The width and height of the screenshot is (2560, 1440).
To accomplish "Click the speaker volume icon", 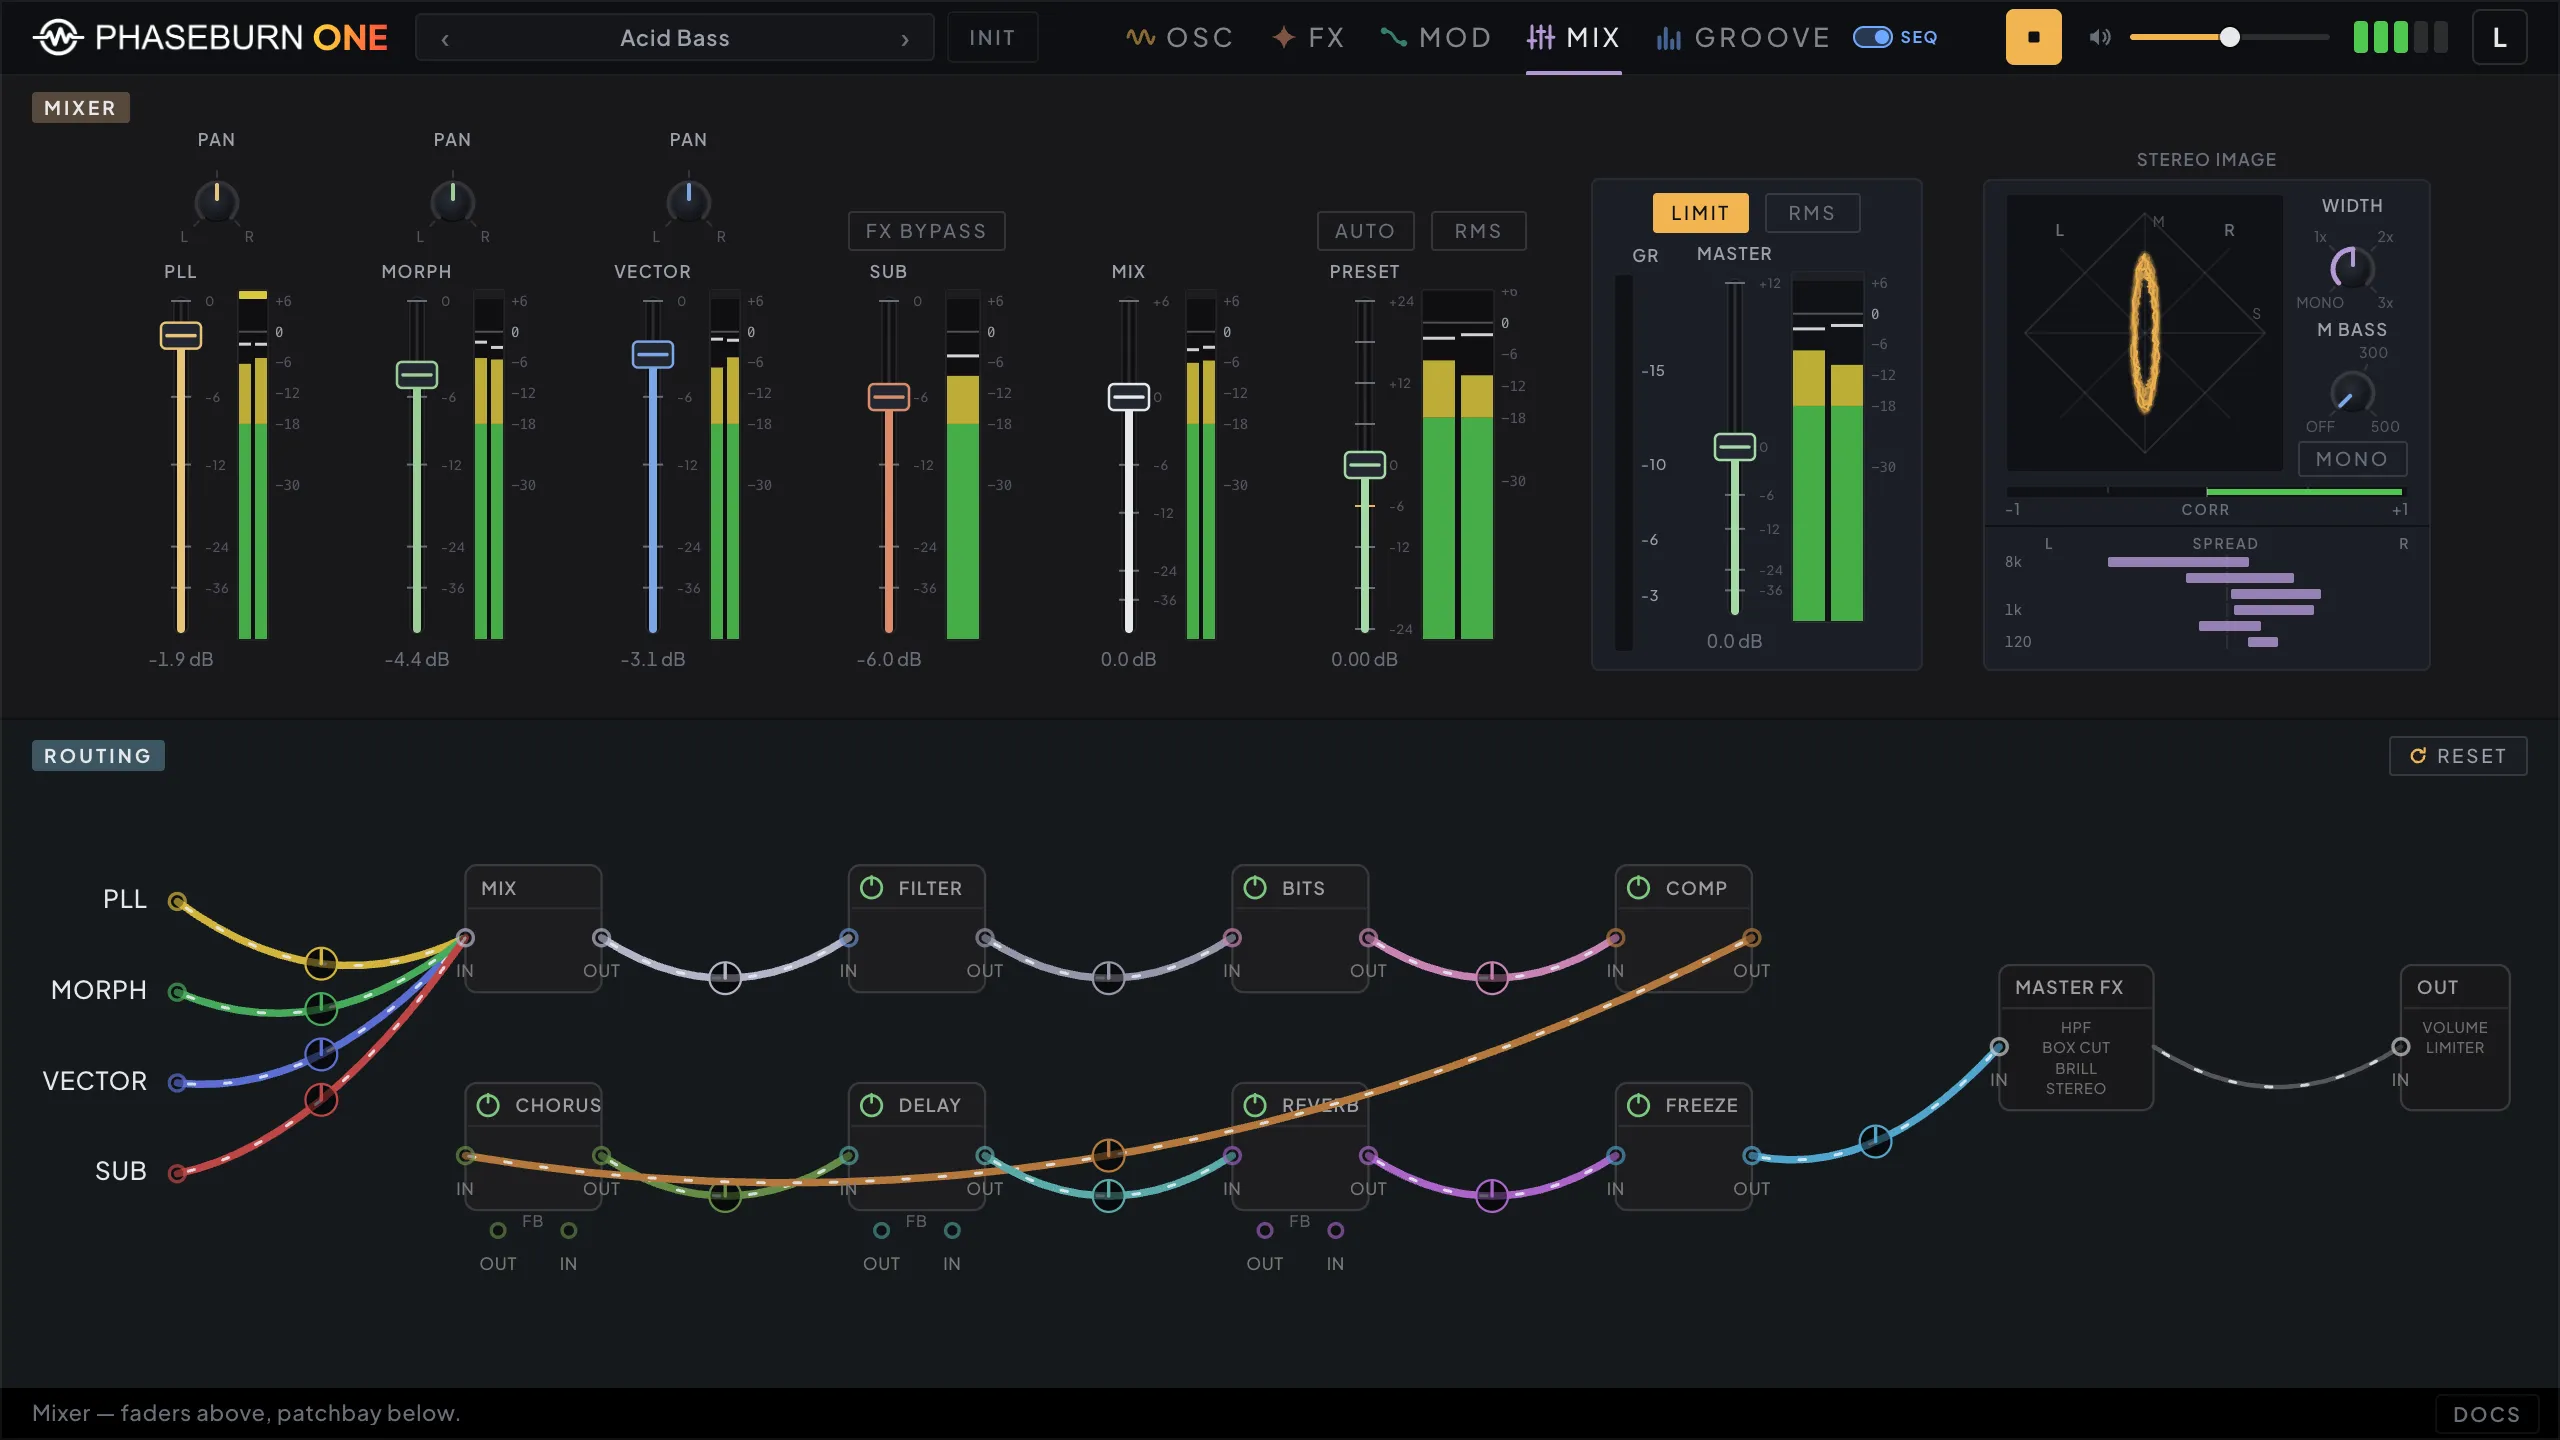I will [2099, 37].
